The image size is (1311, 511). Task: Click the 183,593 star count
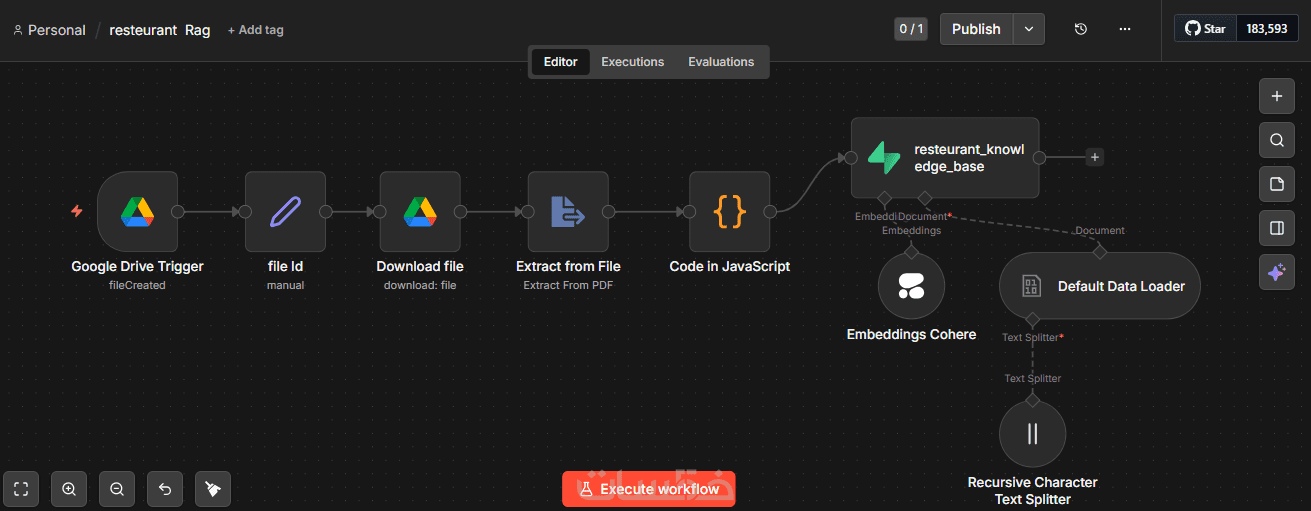(x=1267, y=29)
